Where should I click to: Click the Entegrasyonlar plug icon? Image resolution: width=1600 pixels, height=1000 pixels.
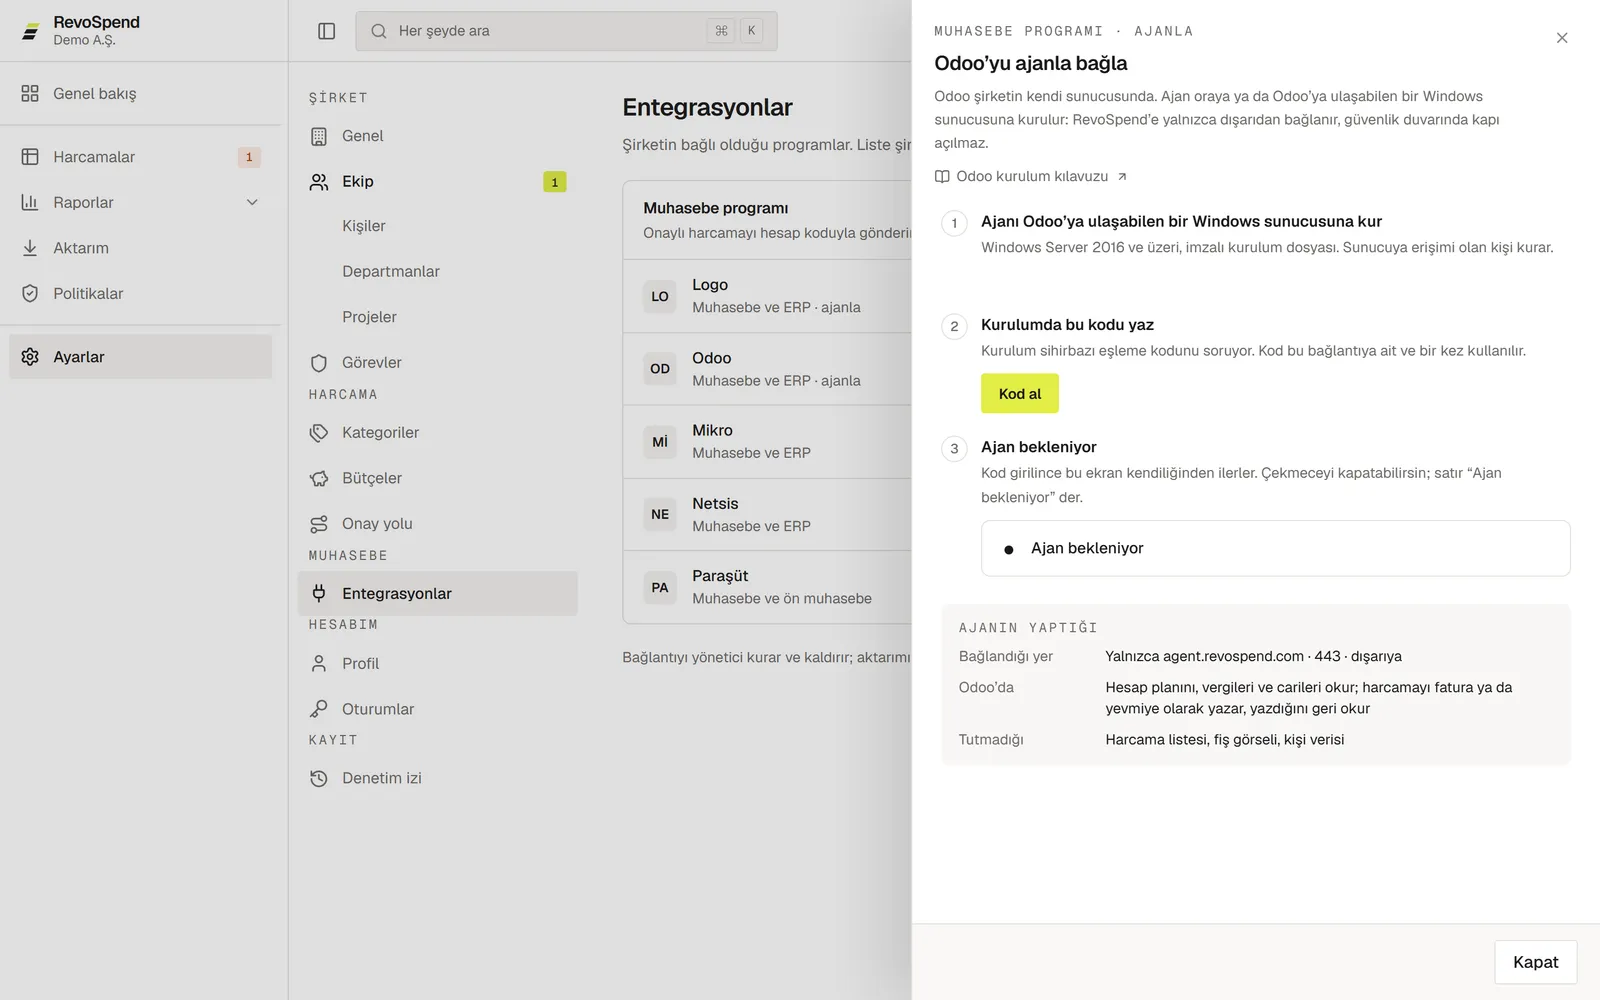pos(319,593)
